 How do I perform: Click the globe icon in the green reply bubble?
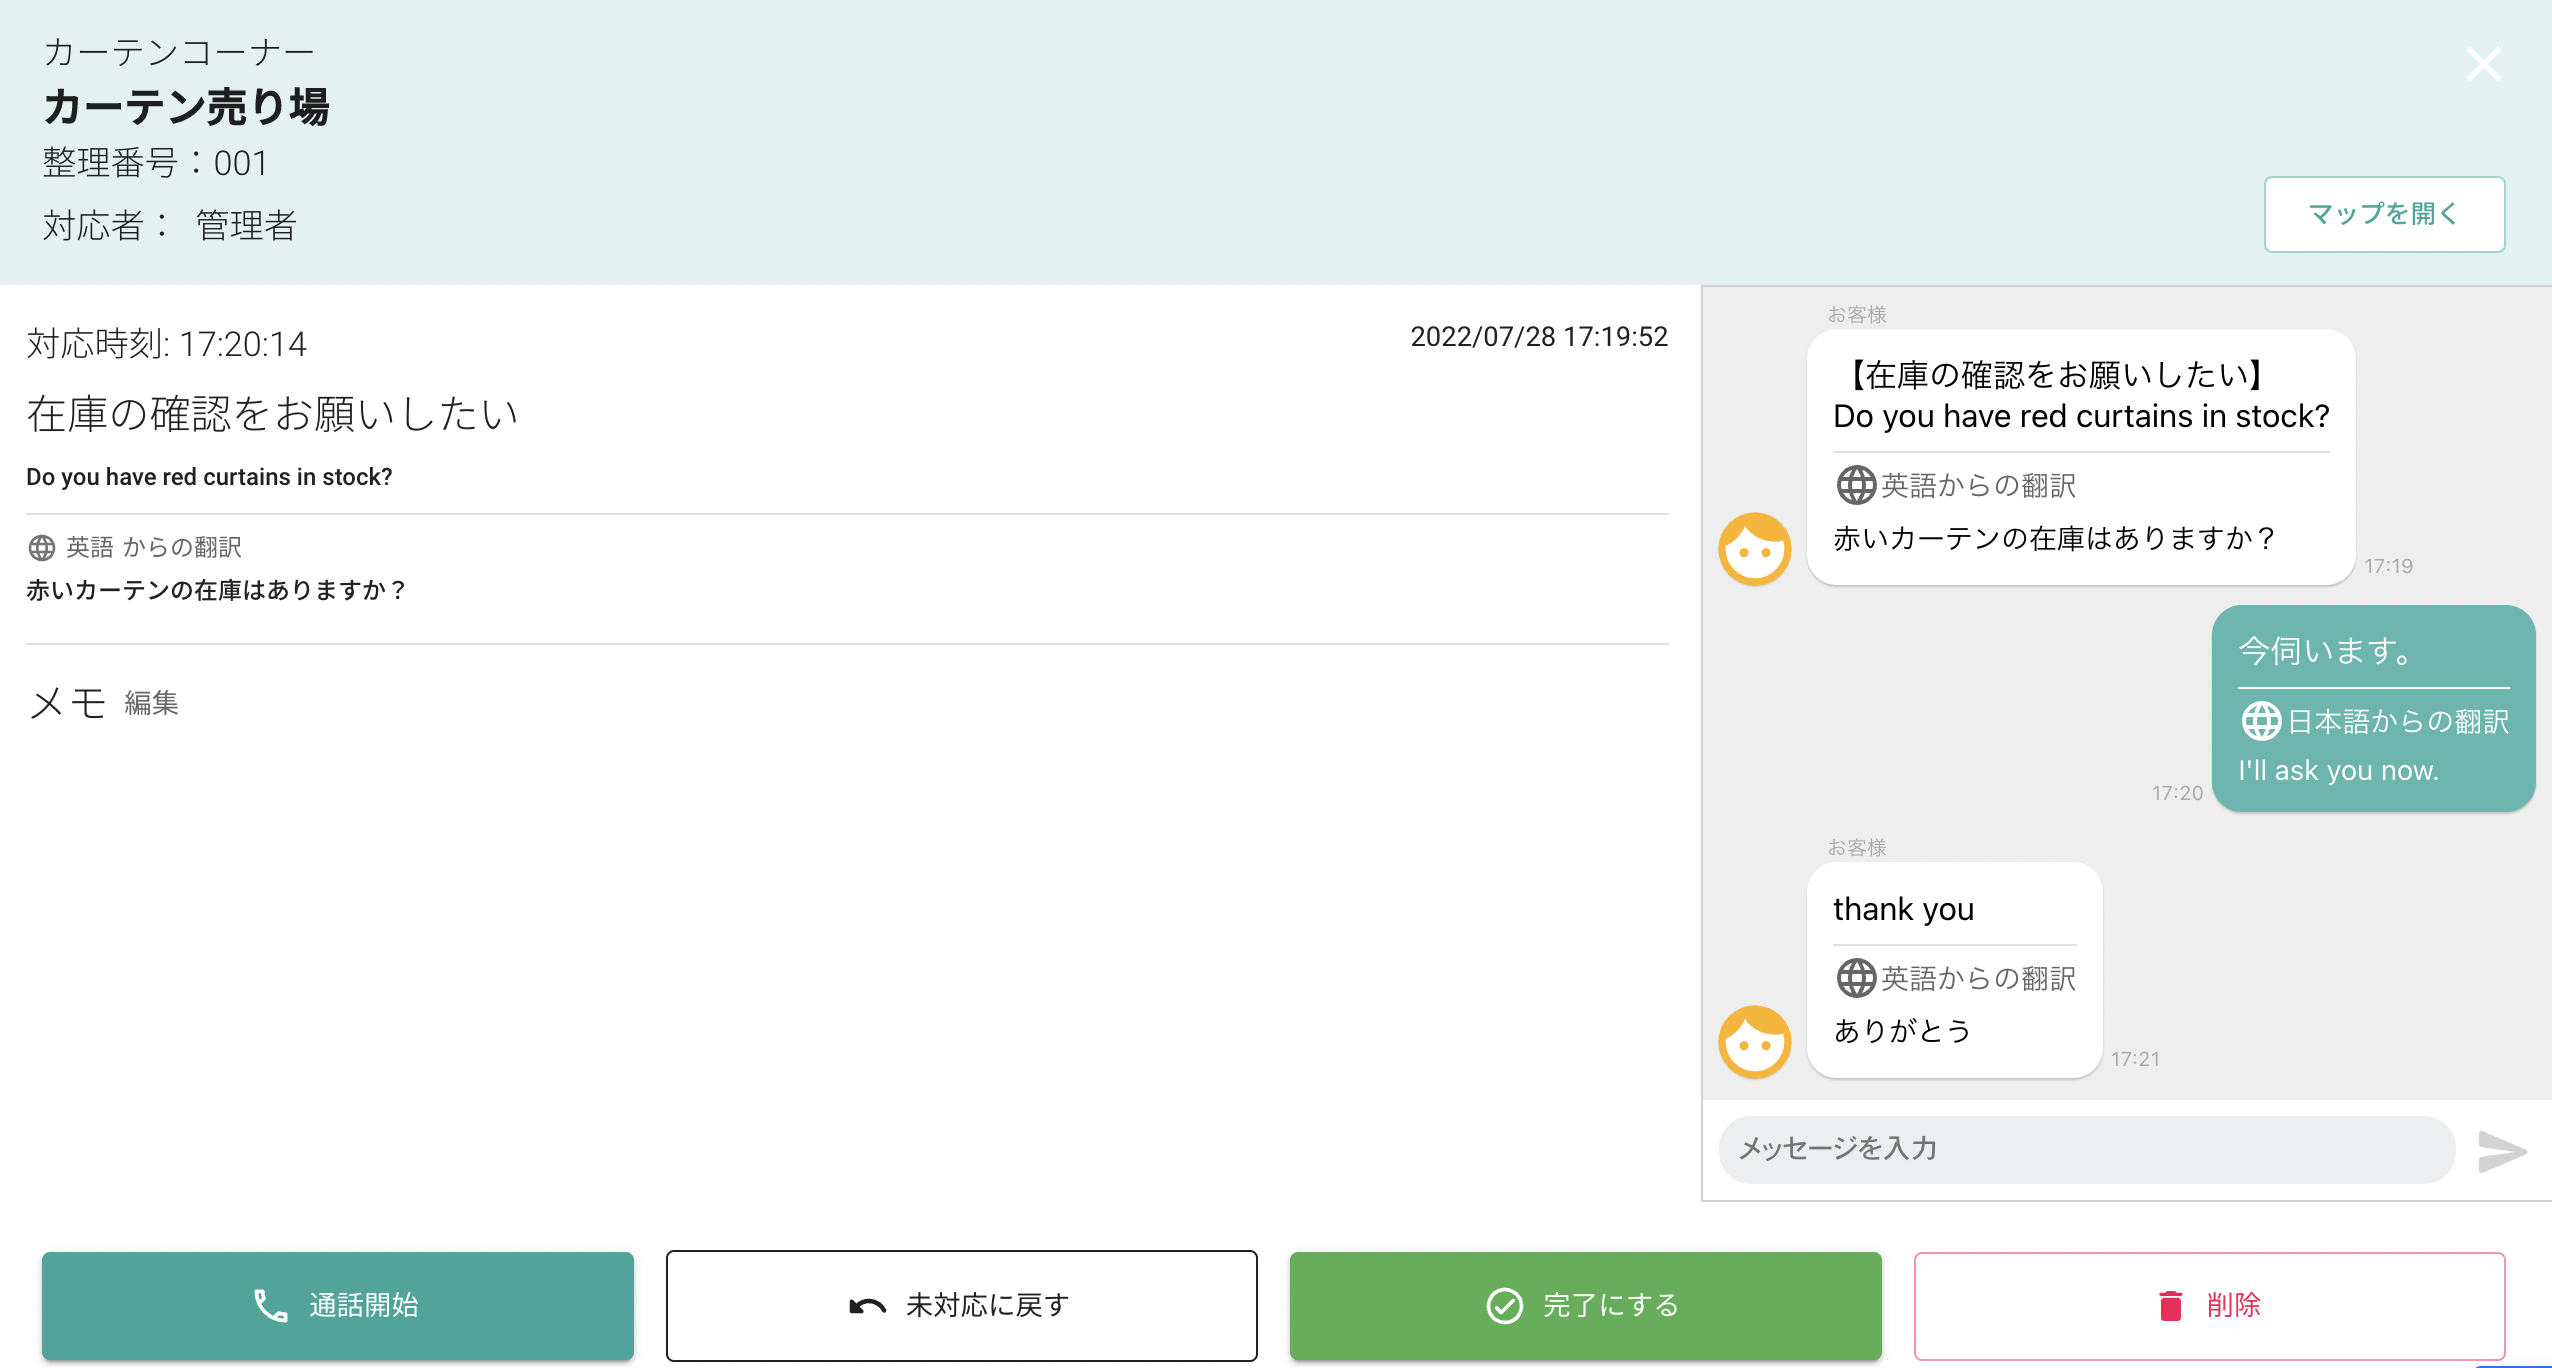pos(2260,721)
